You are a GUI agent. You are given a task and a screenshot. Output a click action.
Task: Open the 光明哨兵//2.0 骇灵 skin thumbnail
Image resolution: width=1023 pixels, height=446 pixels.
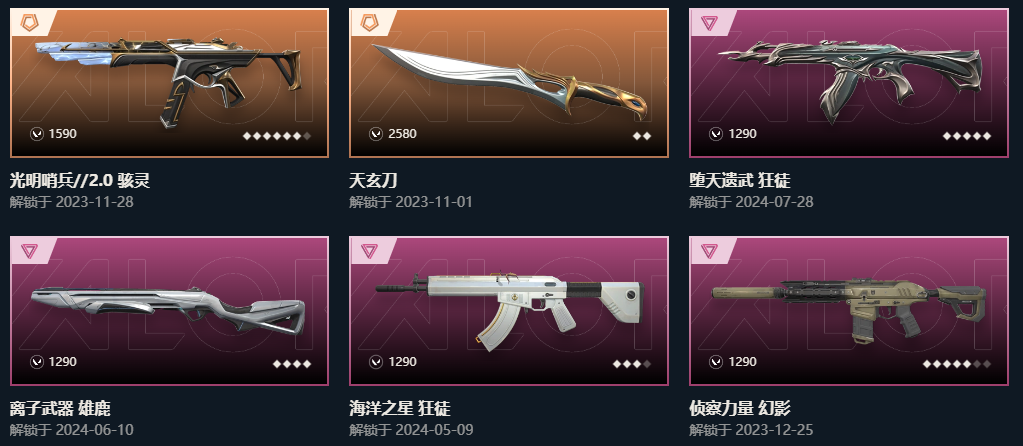coord(168,78)
